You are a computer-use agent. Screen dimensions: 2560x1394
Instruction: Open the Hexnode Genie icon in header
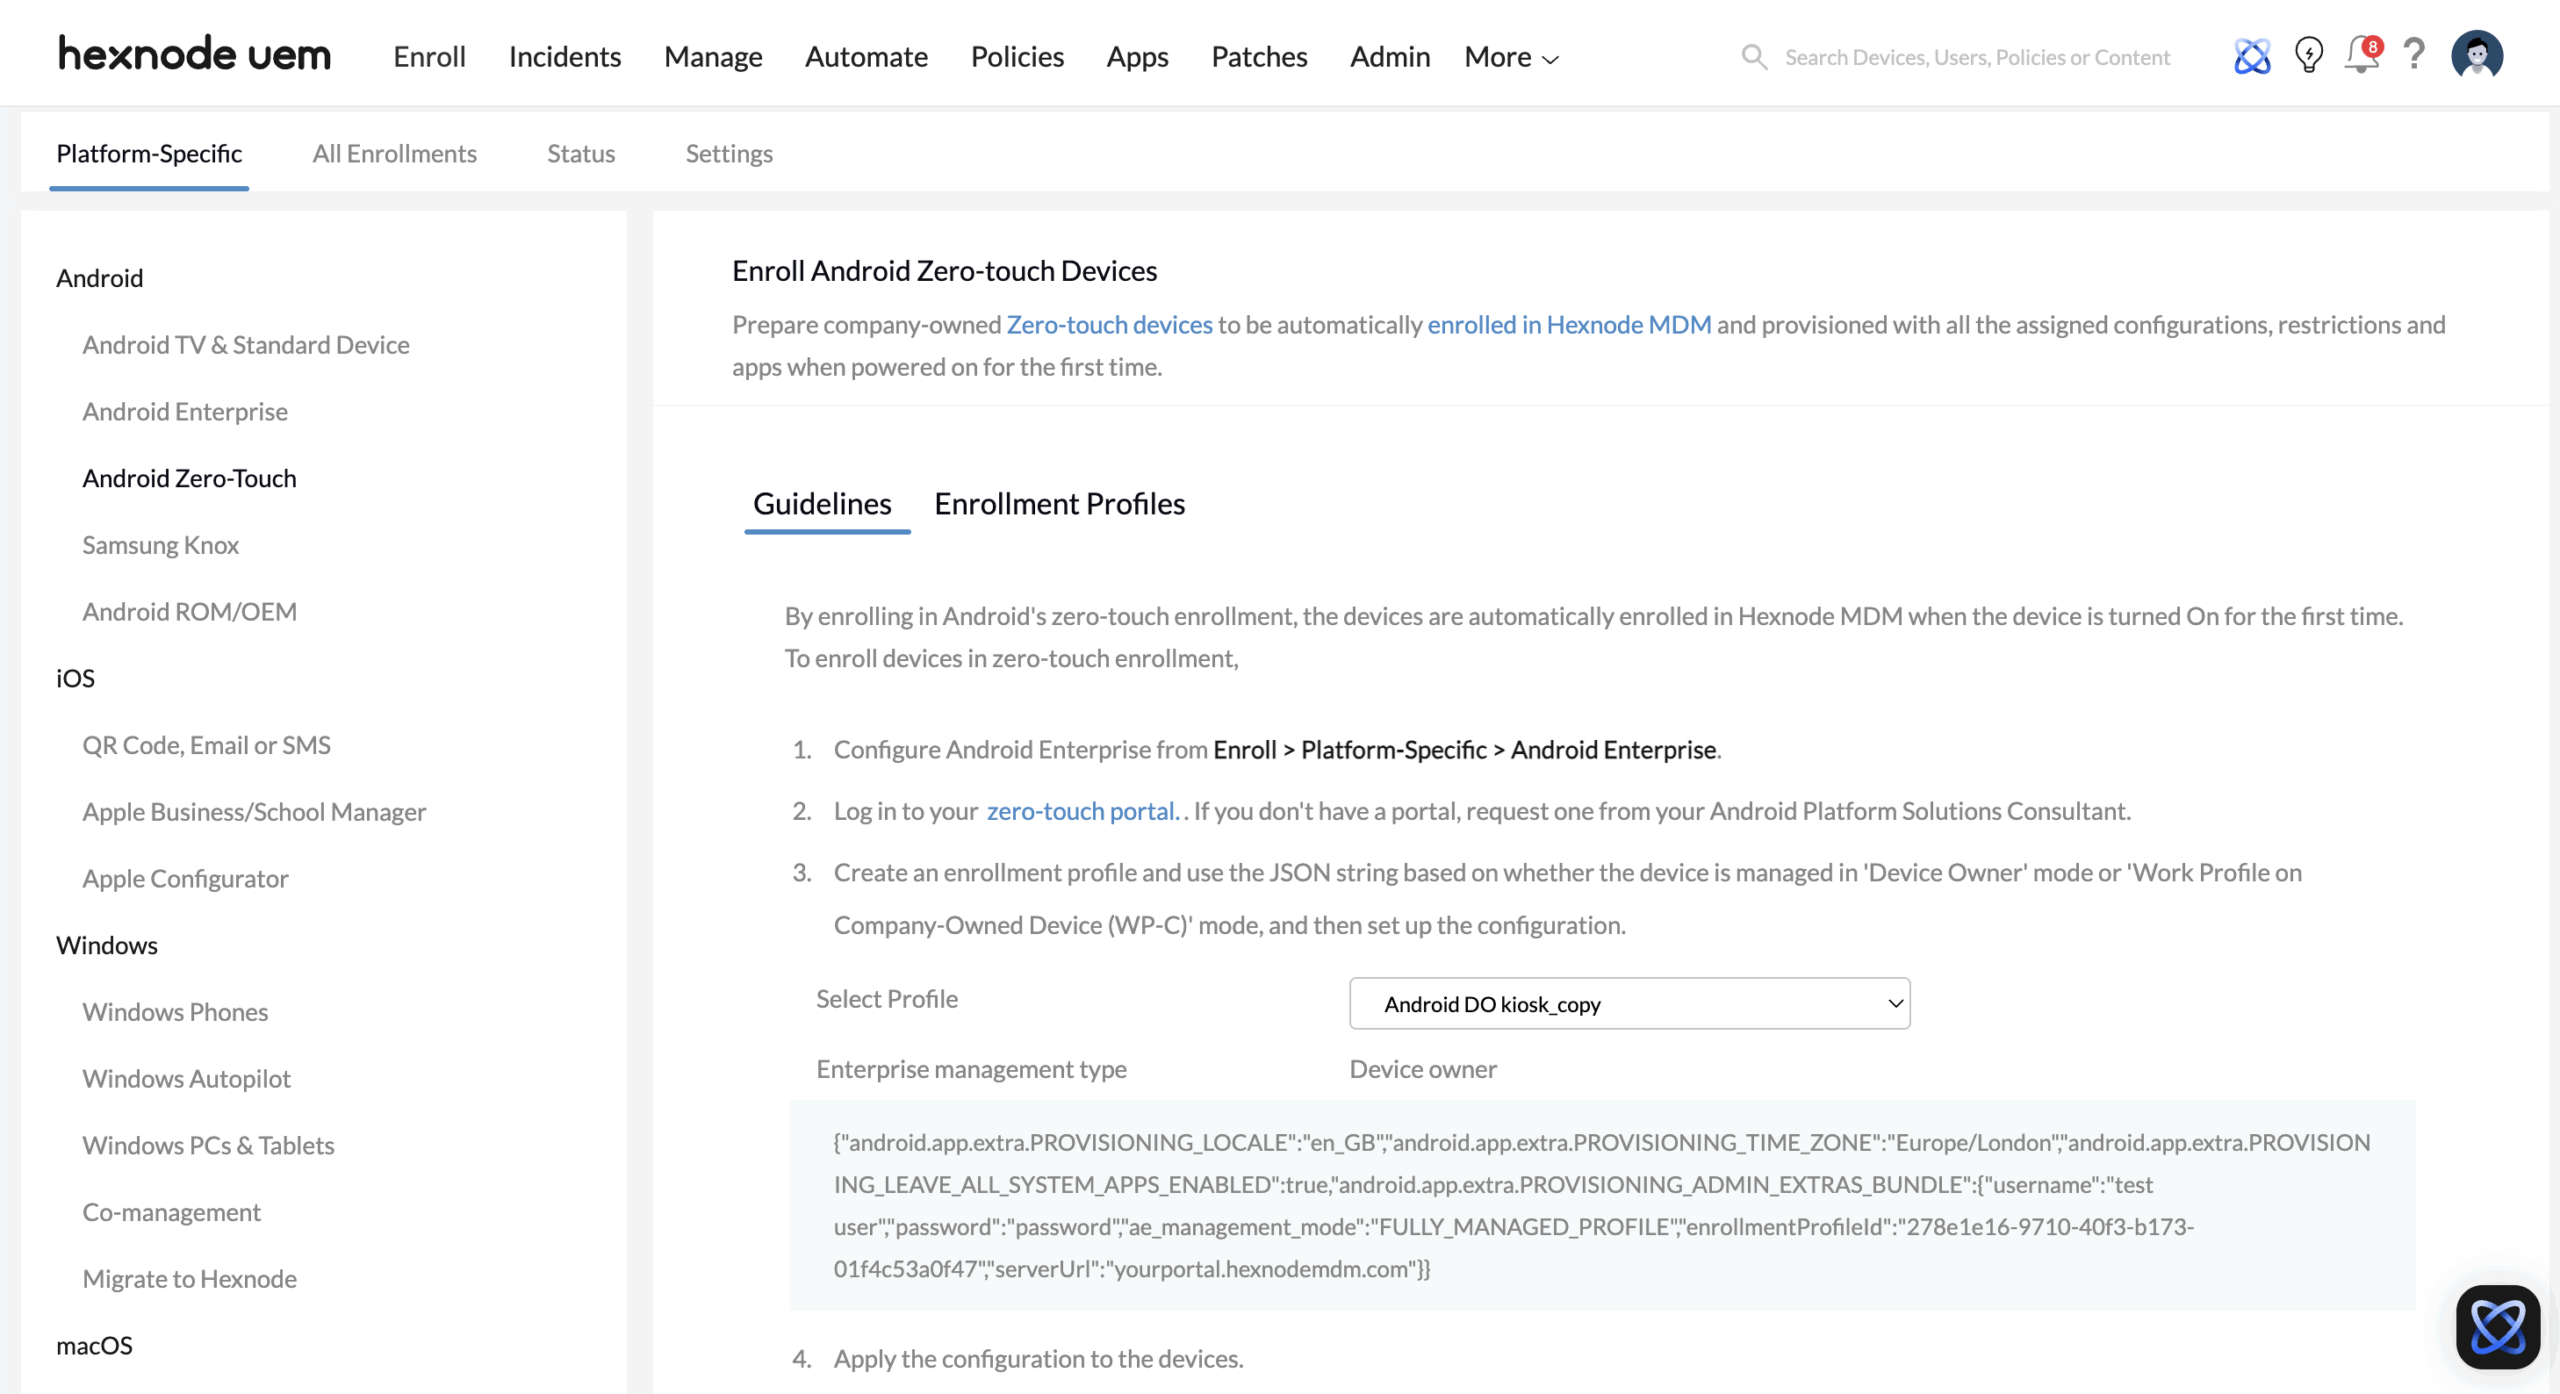pos(2252,56)
